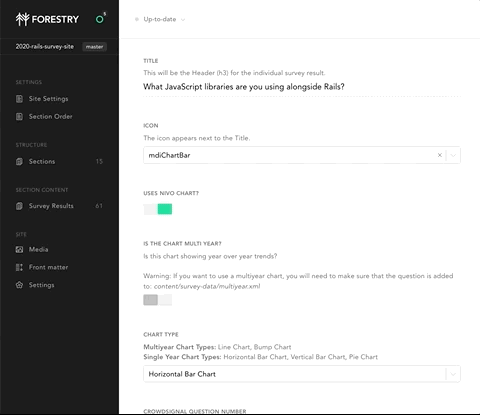Image resolution: width=480 pixels, height=415 pixels.
Task: Click the Survey Results count 61
Action: click(99, 206)
